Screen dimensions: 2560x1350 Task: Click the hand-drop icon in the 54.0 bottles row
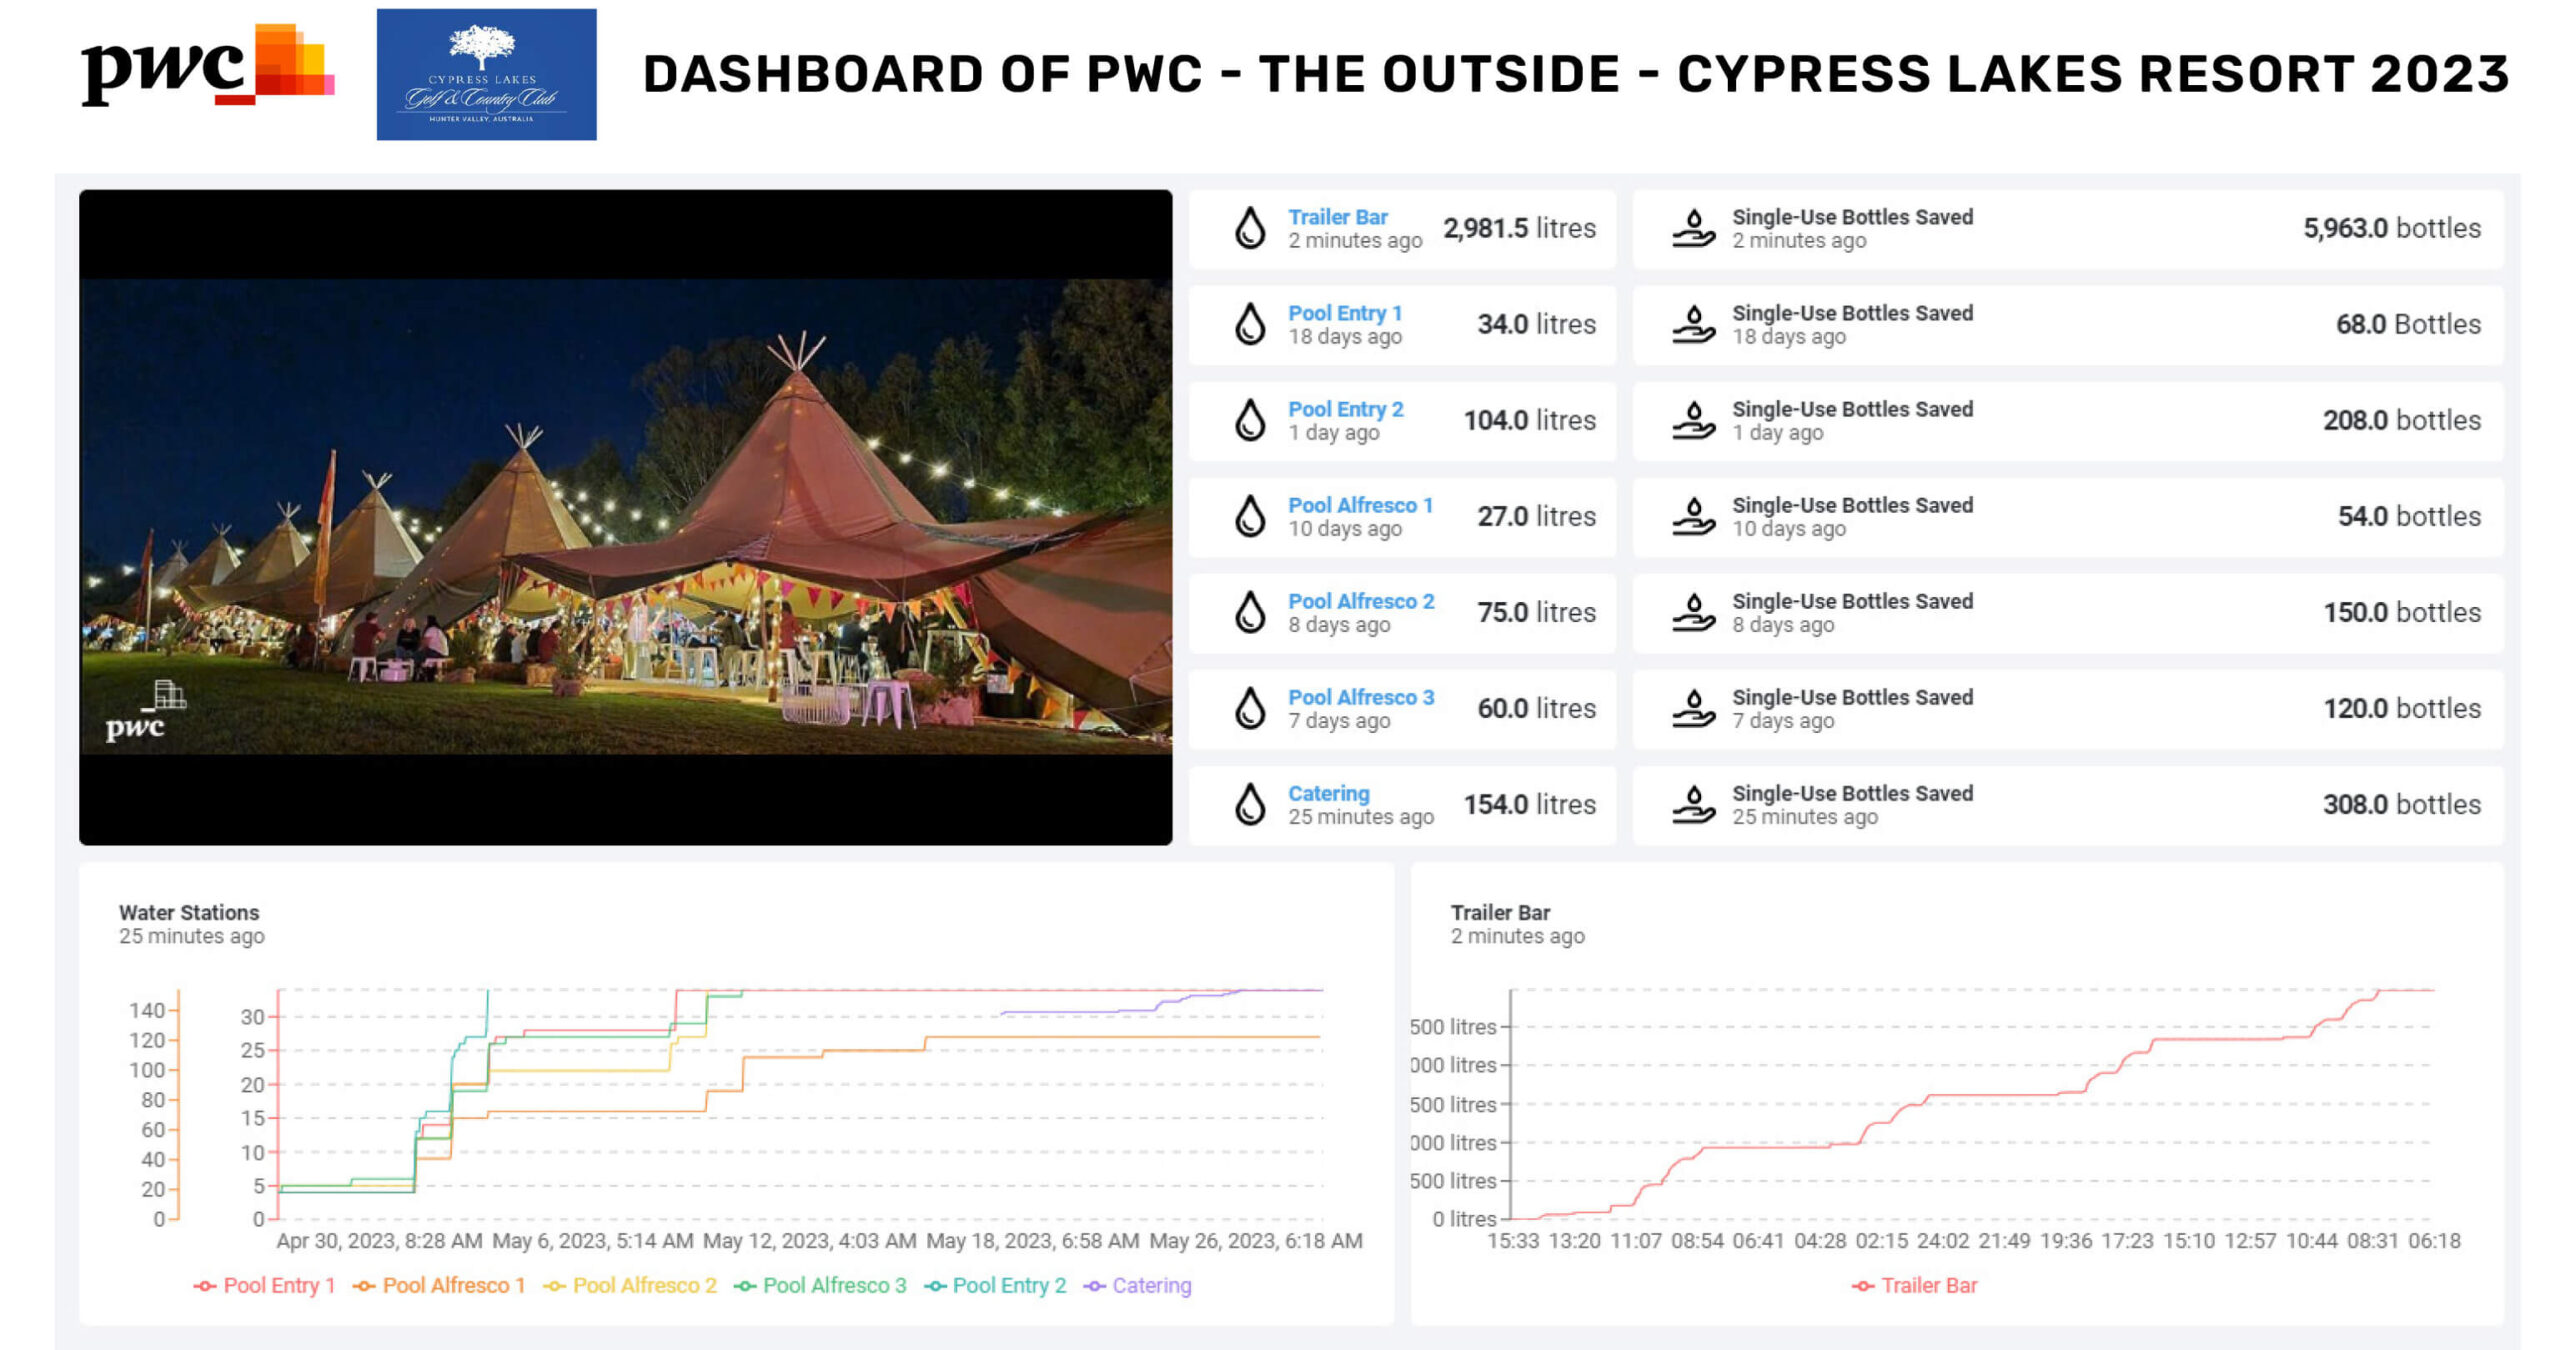1693,516
